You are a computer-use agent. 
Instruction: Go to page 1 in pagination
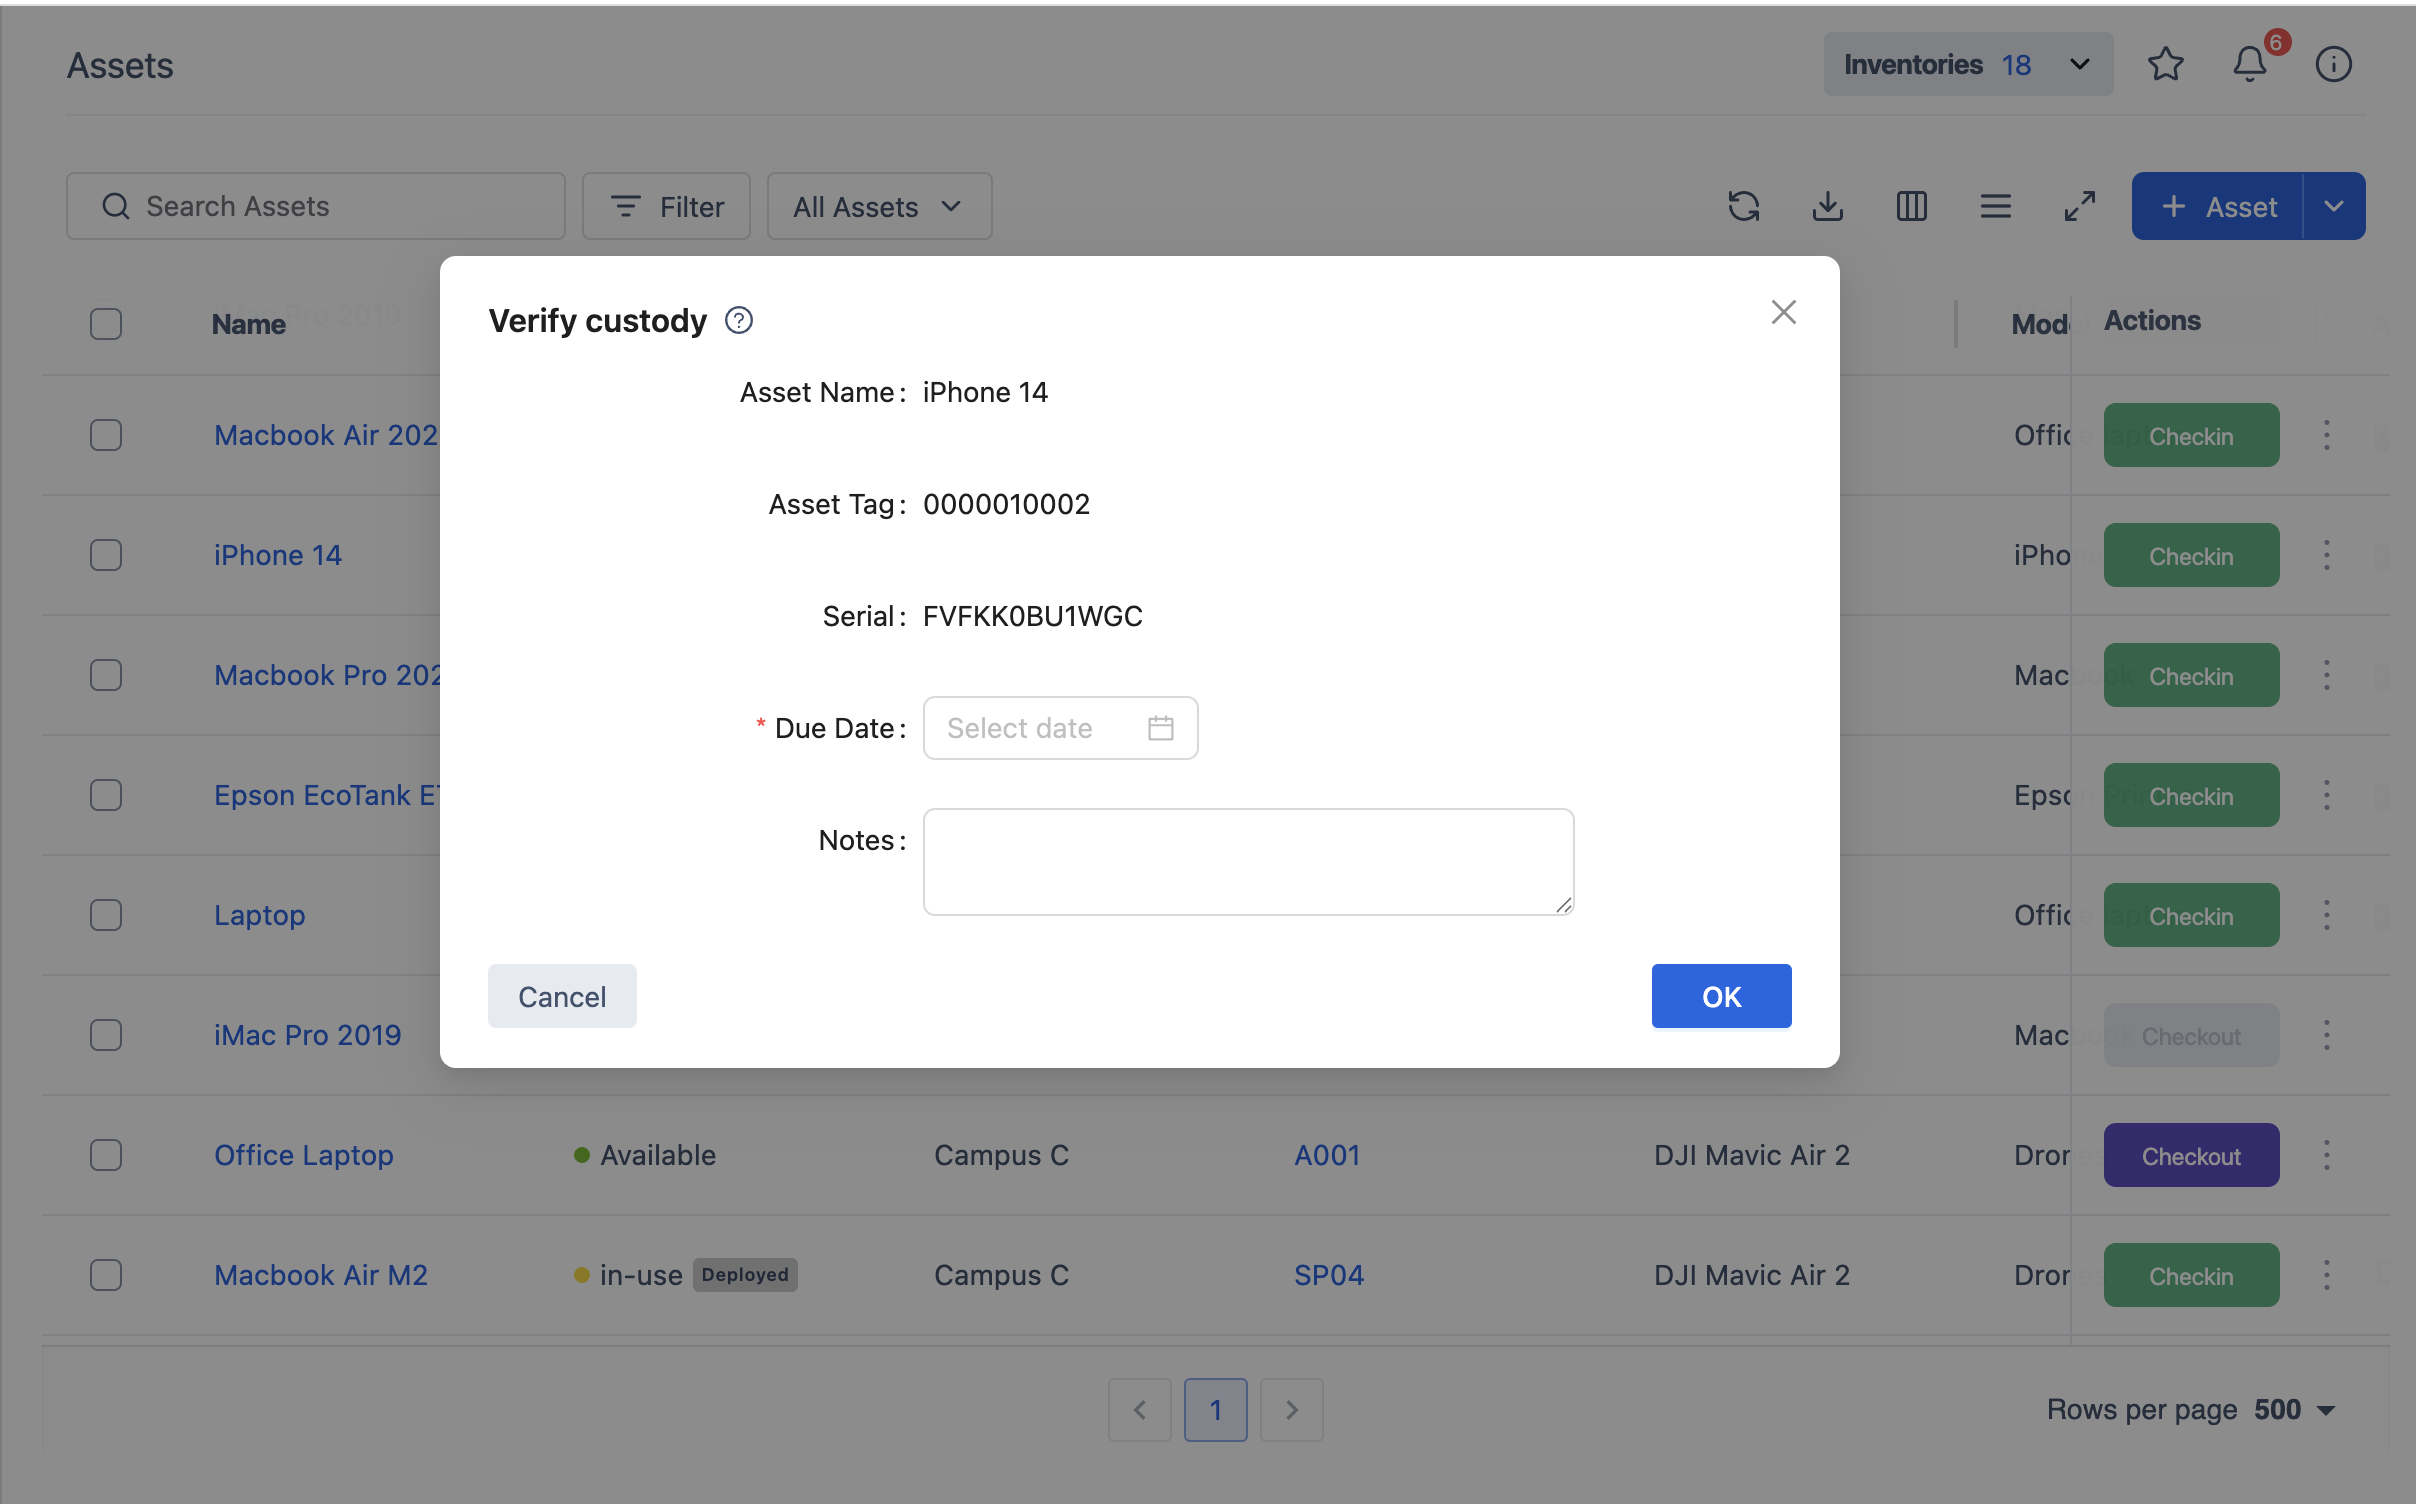[1215, 1410]
